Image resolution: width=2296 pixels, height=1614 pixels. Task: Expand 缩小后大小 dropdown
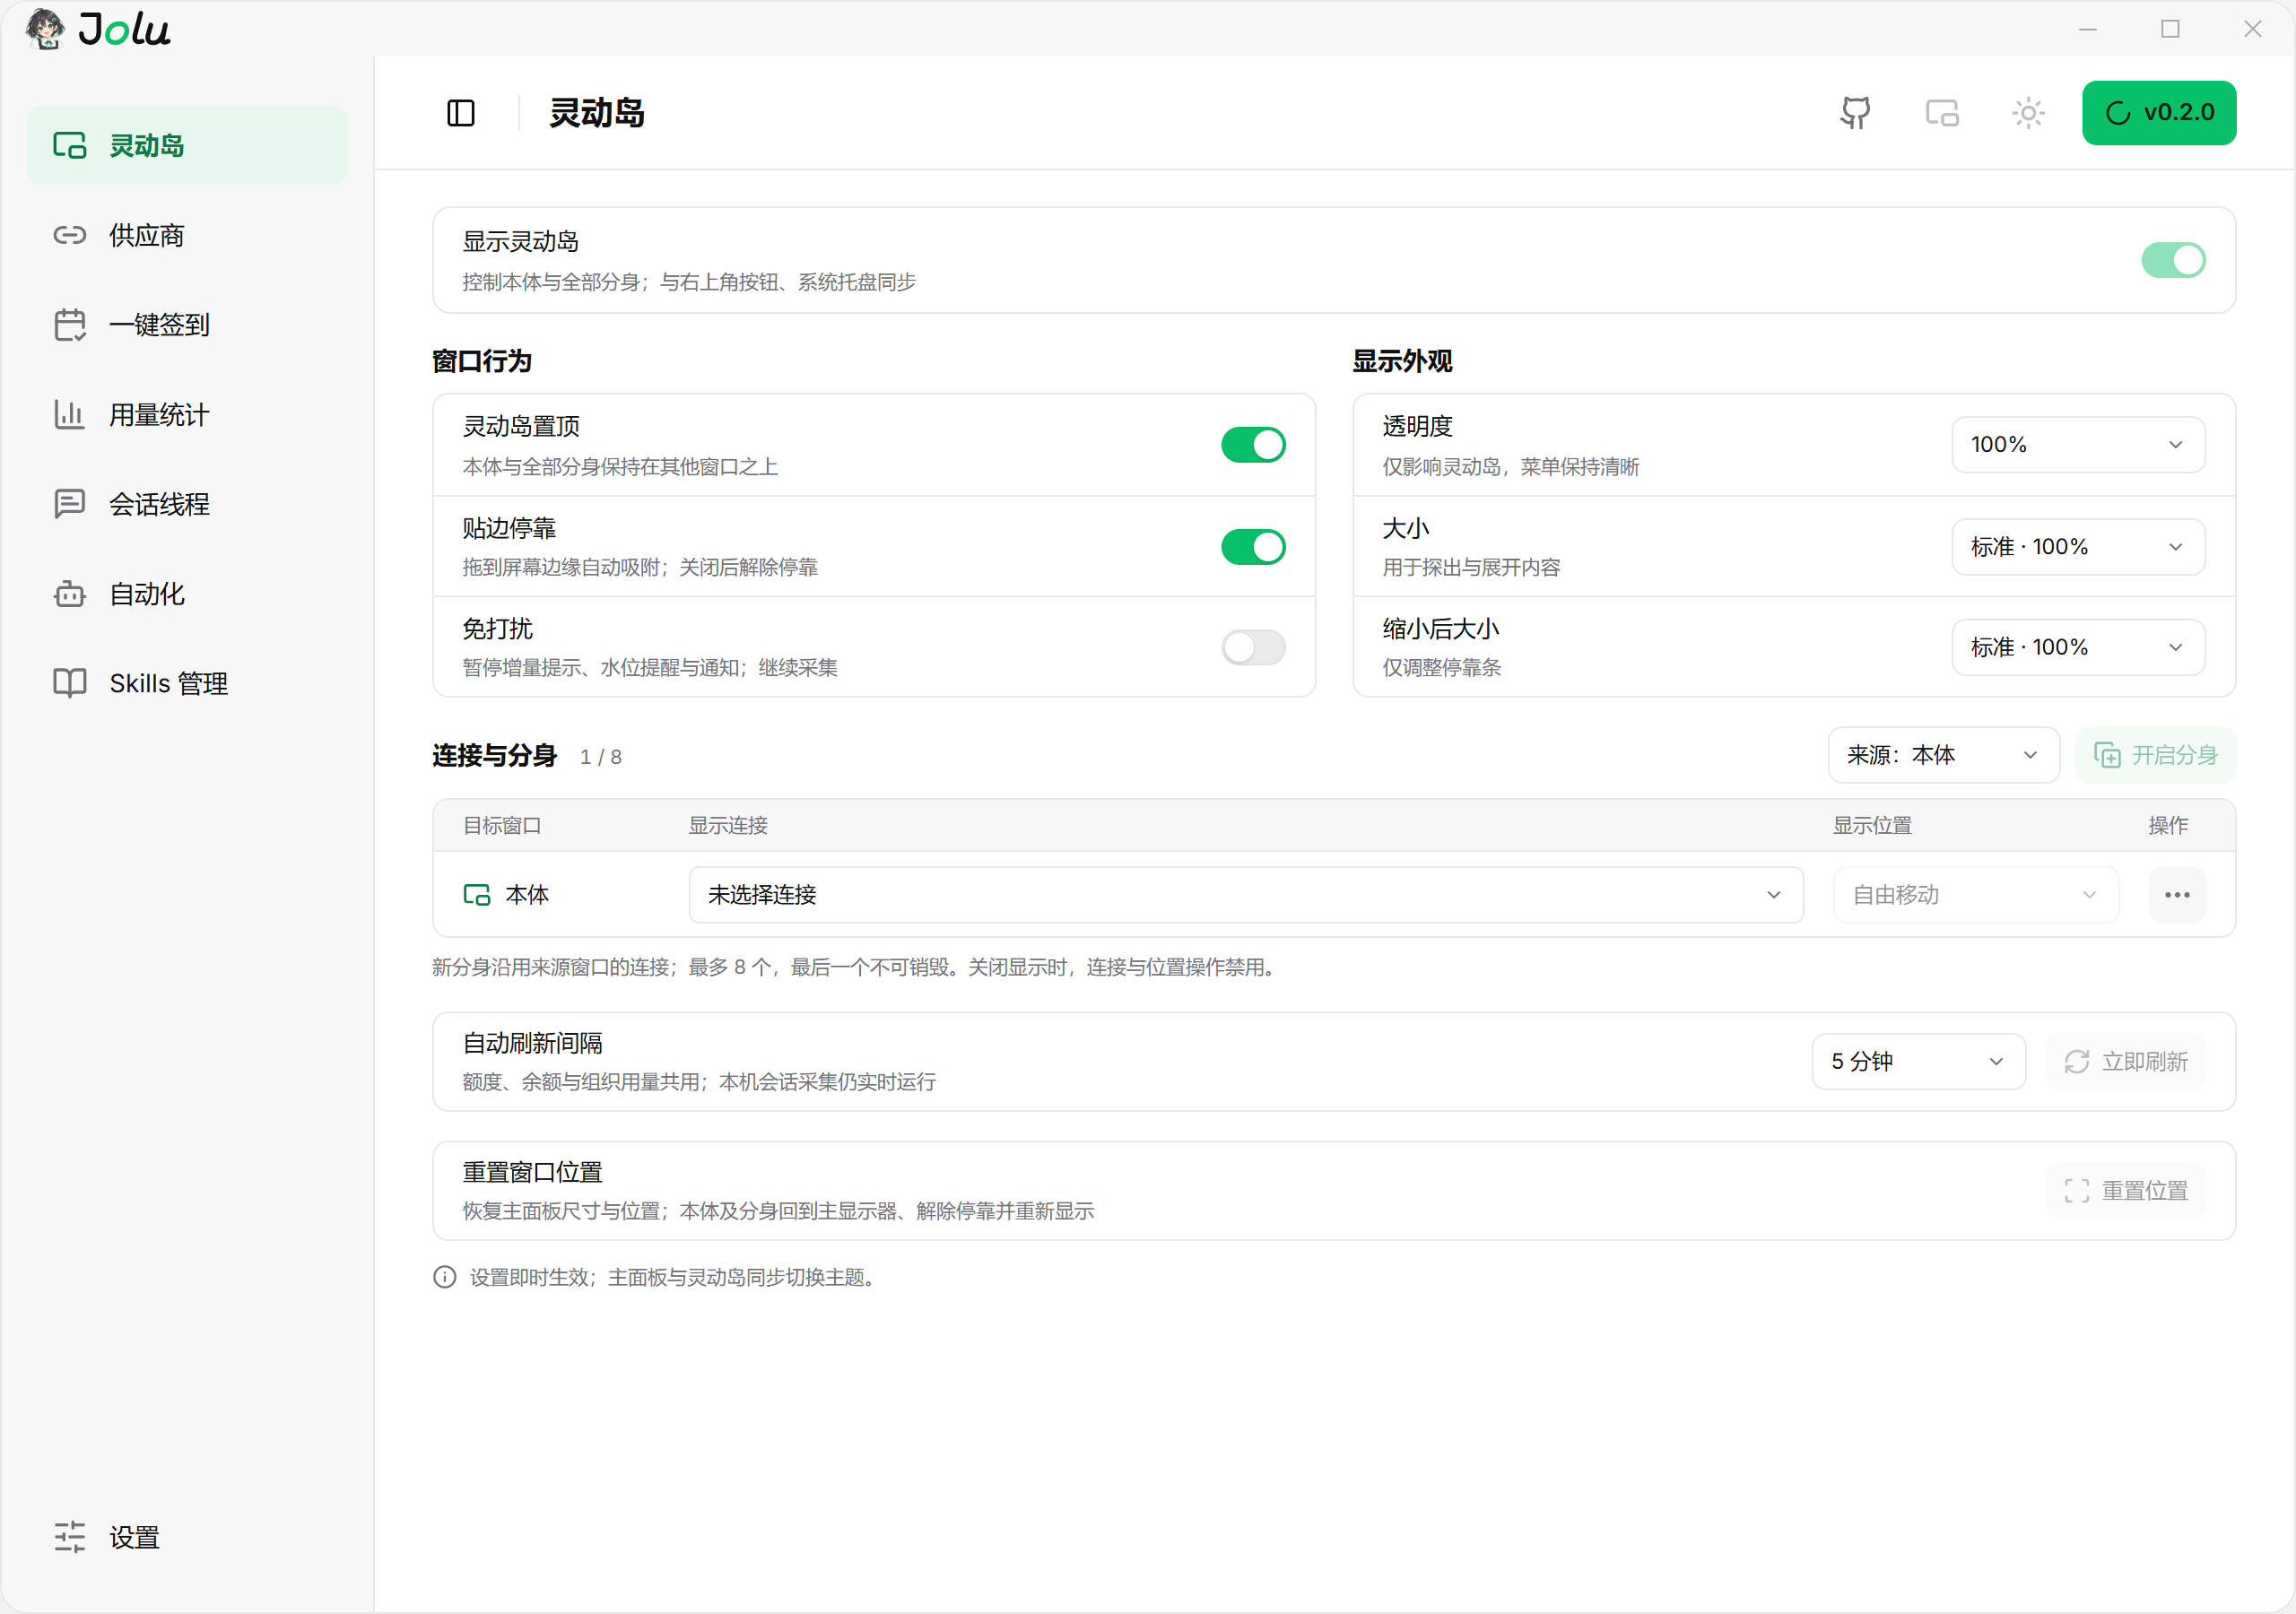2078,647
